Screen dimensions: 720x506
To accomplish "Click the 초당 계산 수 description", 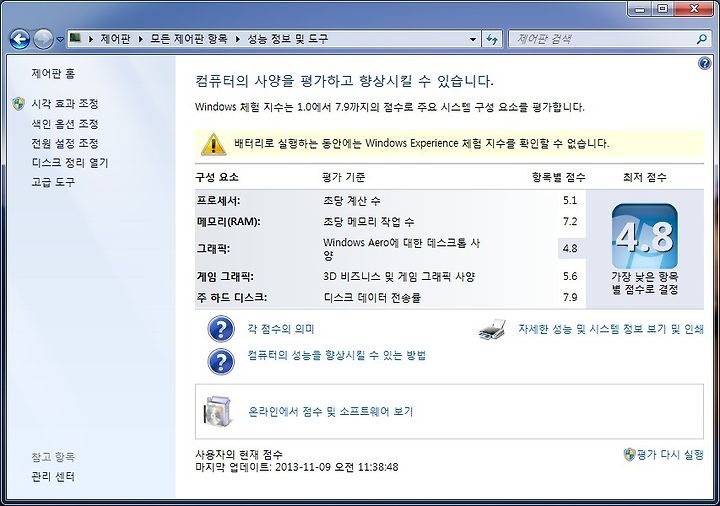I will pos(352,201).
